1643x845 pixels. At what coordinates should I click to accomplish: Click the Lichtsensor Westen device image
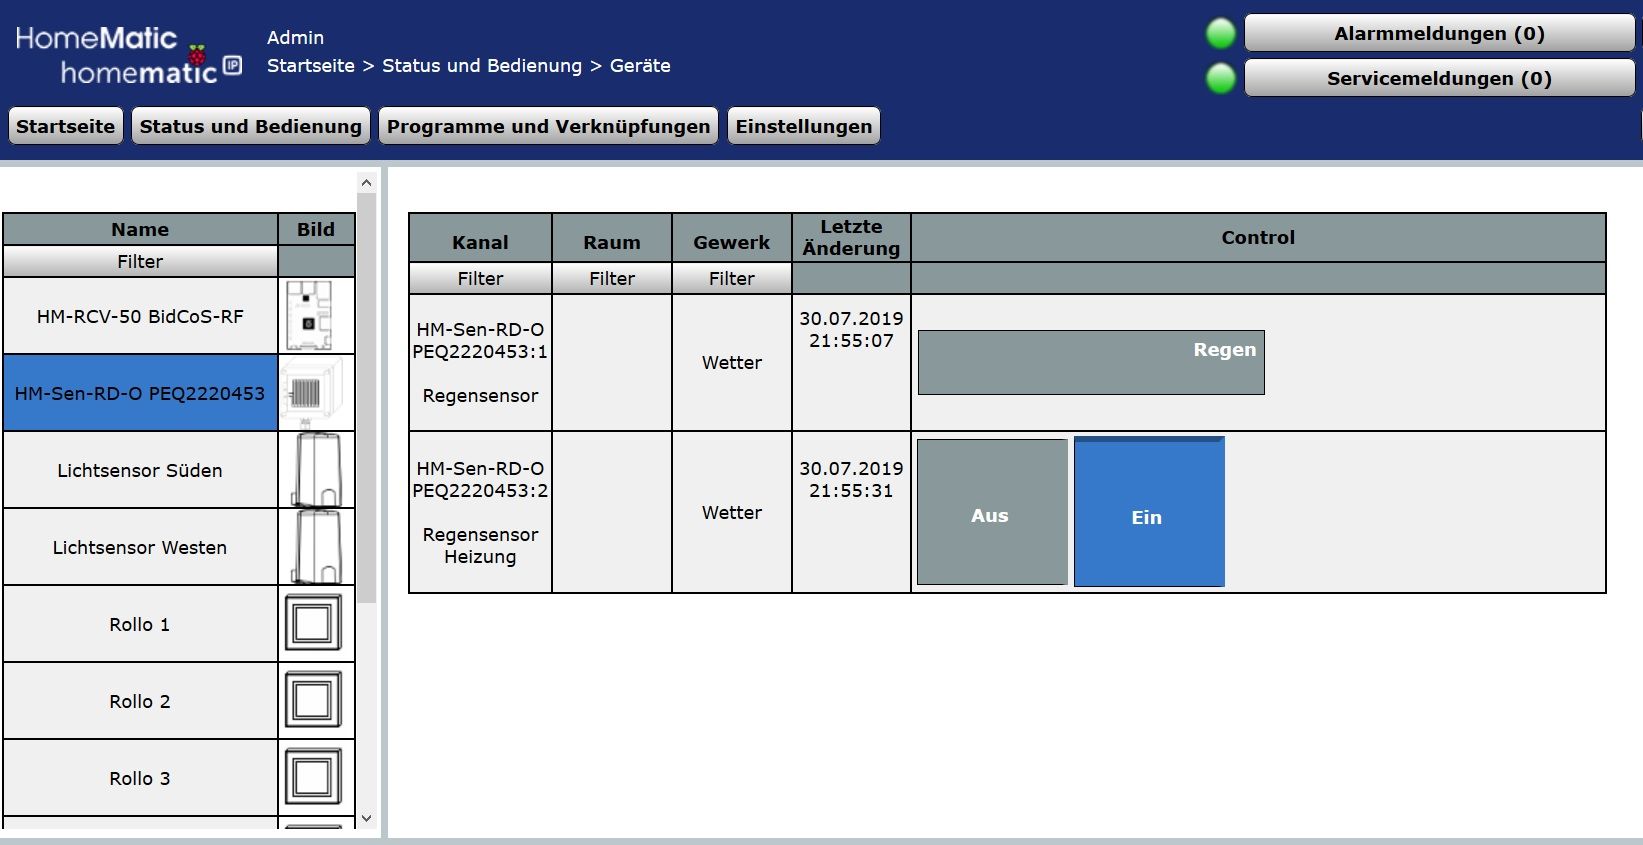tap(316, 547)
